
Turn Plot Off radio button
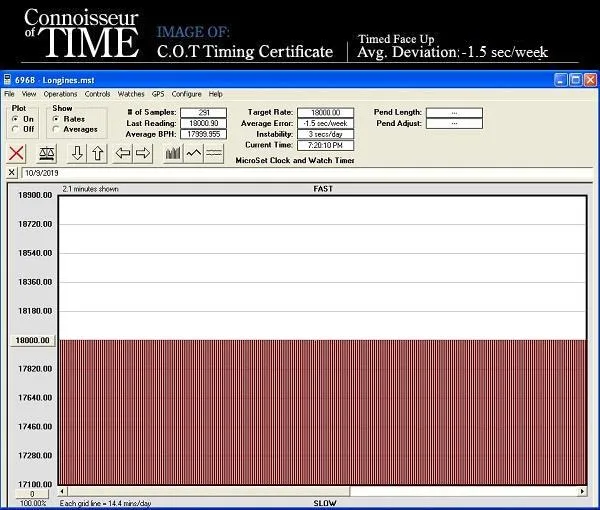(x=15, y=129)
